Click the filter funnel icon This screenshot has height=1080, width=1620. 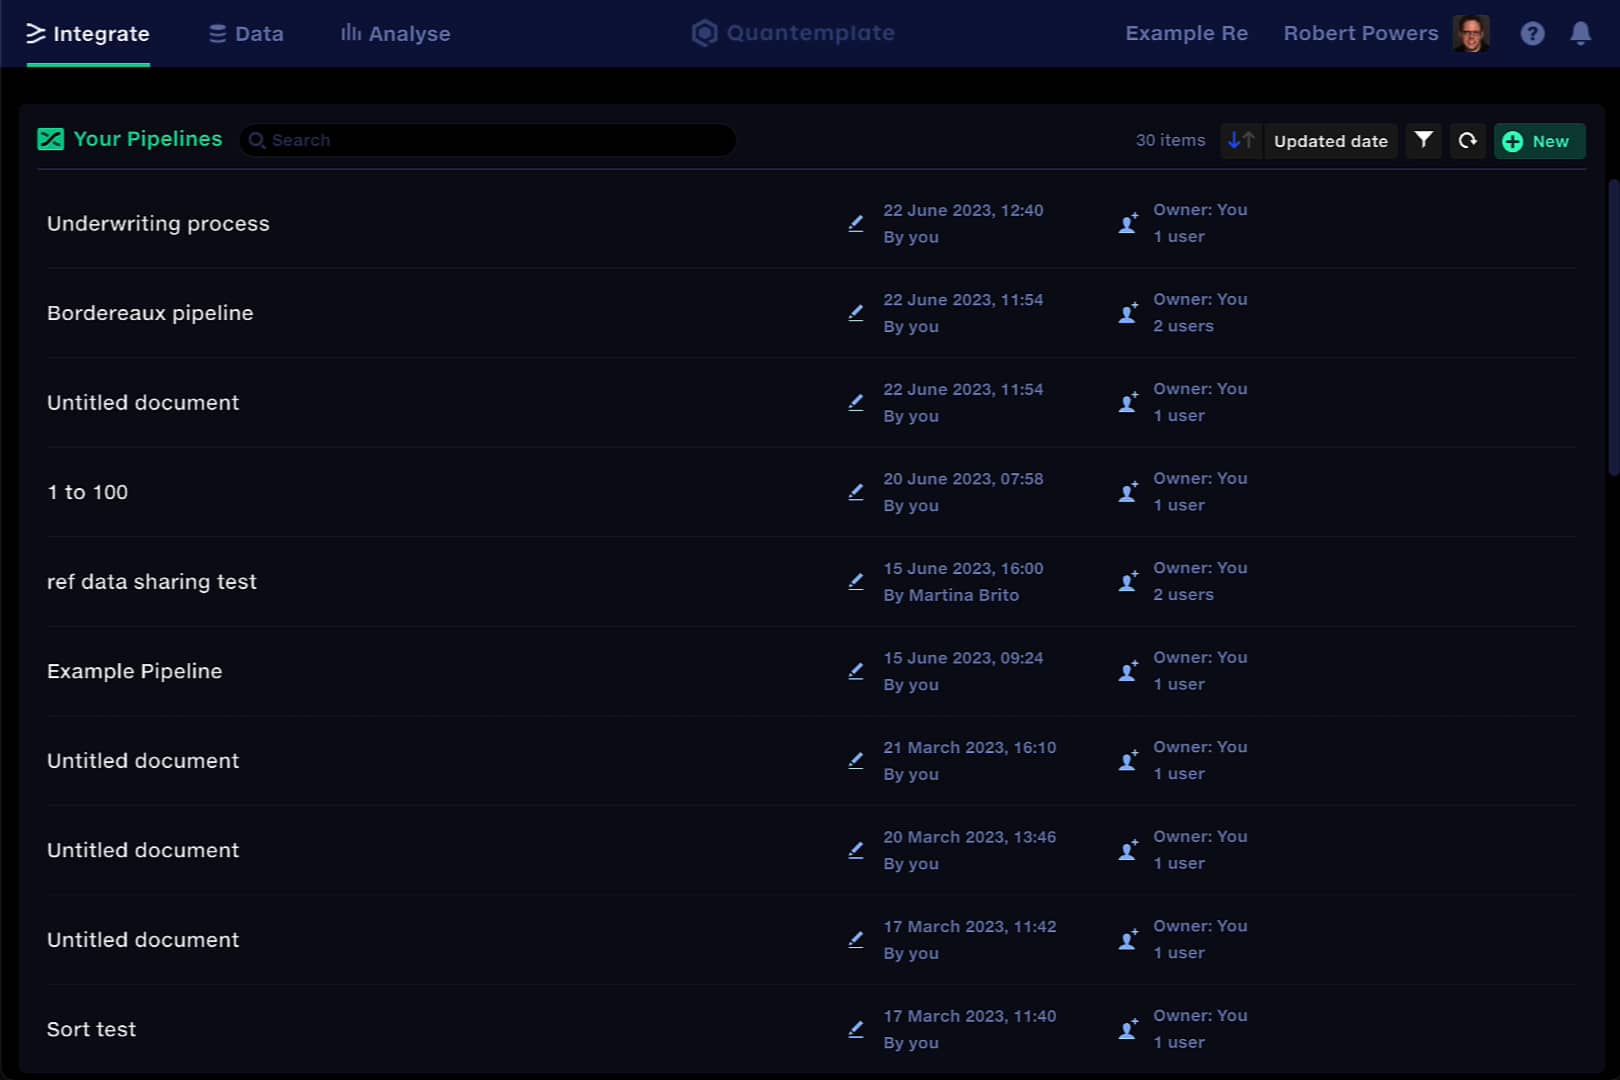point(1423,141)
